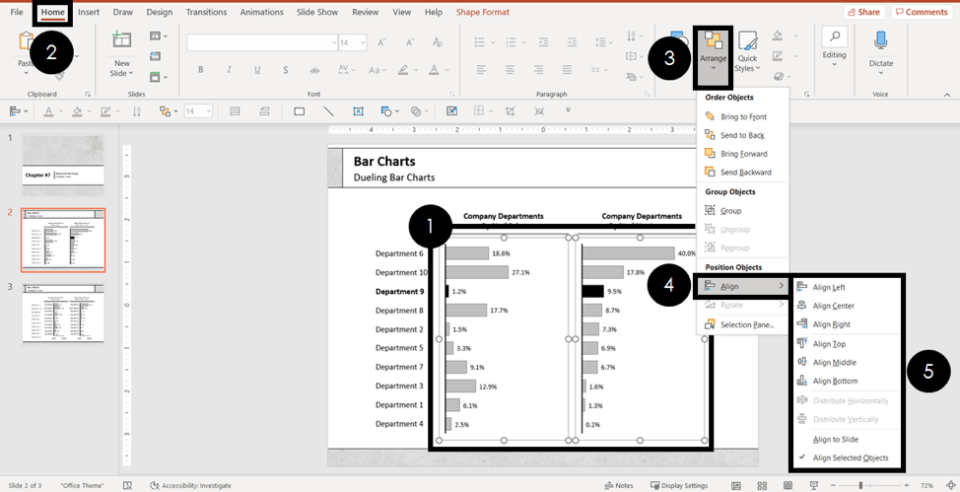Center text in Paragraph group
The image size is (960, 492).
click(x=510, y=70)
